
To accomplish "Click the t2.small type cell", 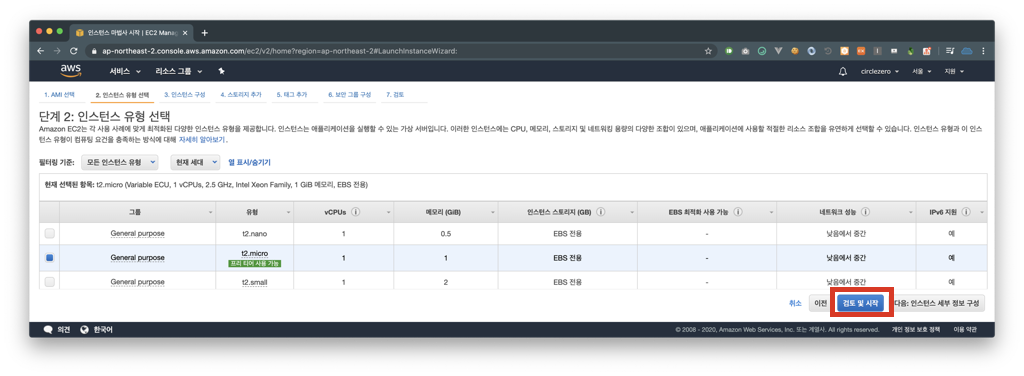I will click(255, 282).
